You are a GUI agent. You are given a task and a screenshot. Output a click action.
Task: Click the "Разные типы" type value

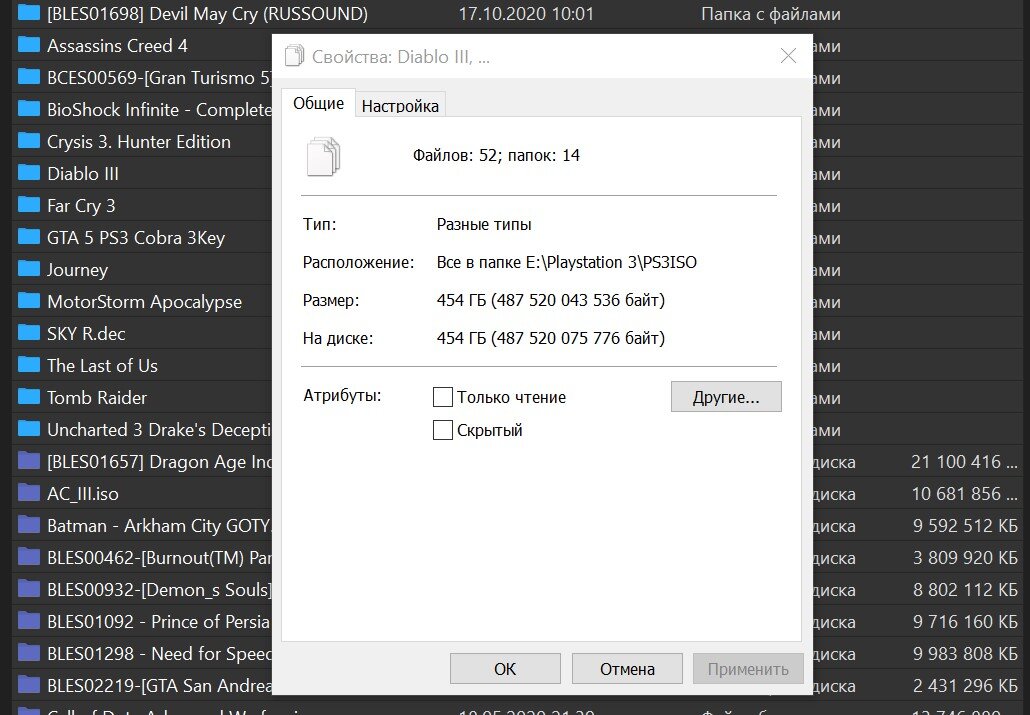[x=483, y=225]
